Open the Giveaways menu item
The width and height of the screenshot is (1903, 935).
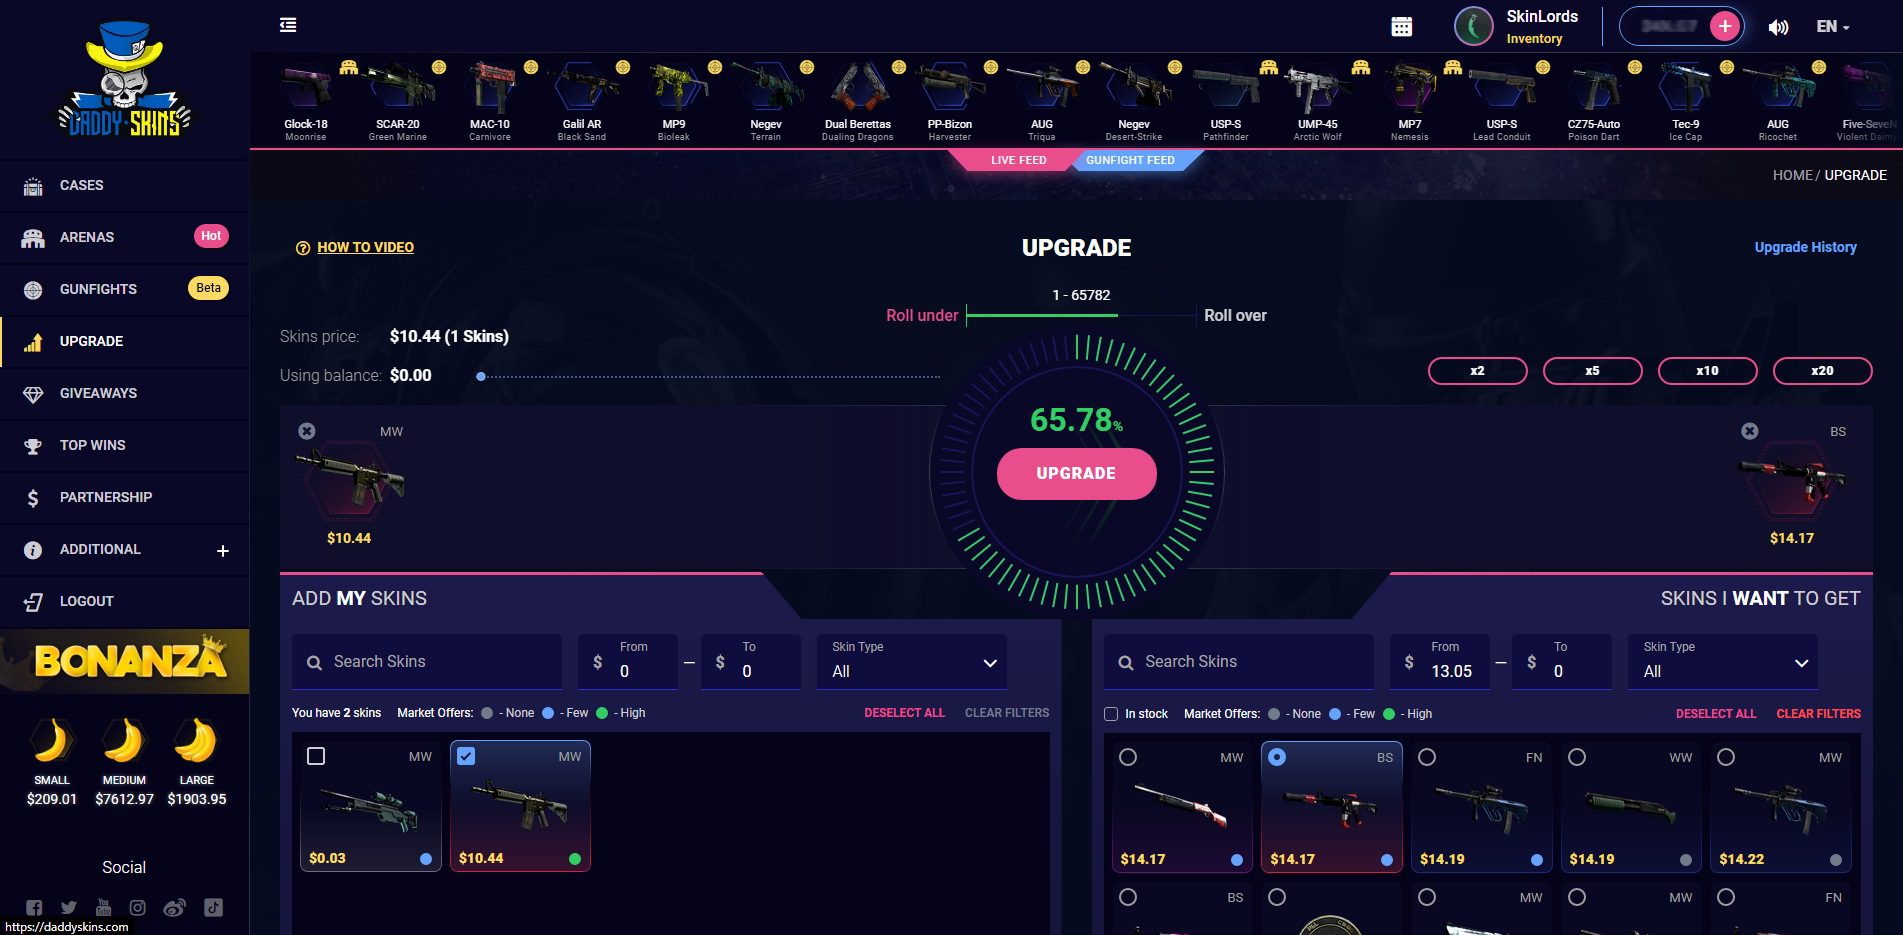[x=124, y=393]
